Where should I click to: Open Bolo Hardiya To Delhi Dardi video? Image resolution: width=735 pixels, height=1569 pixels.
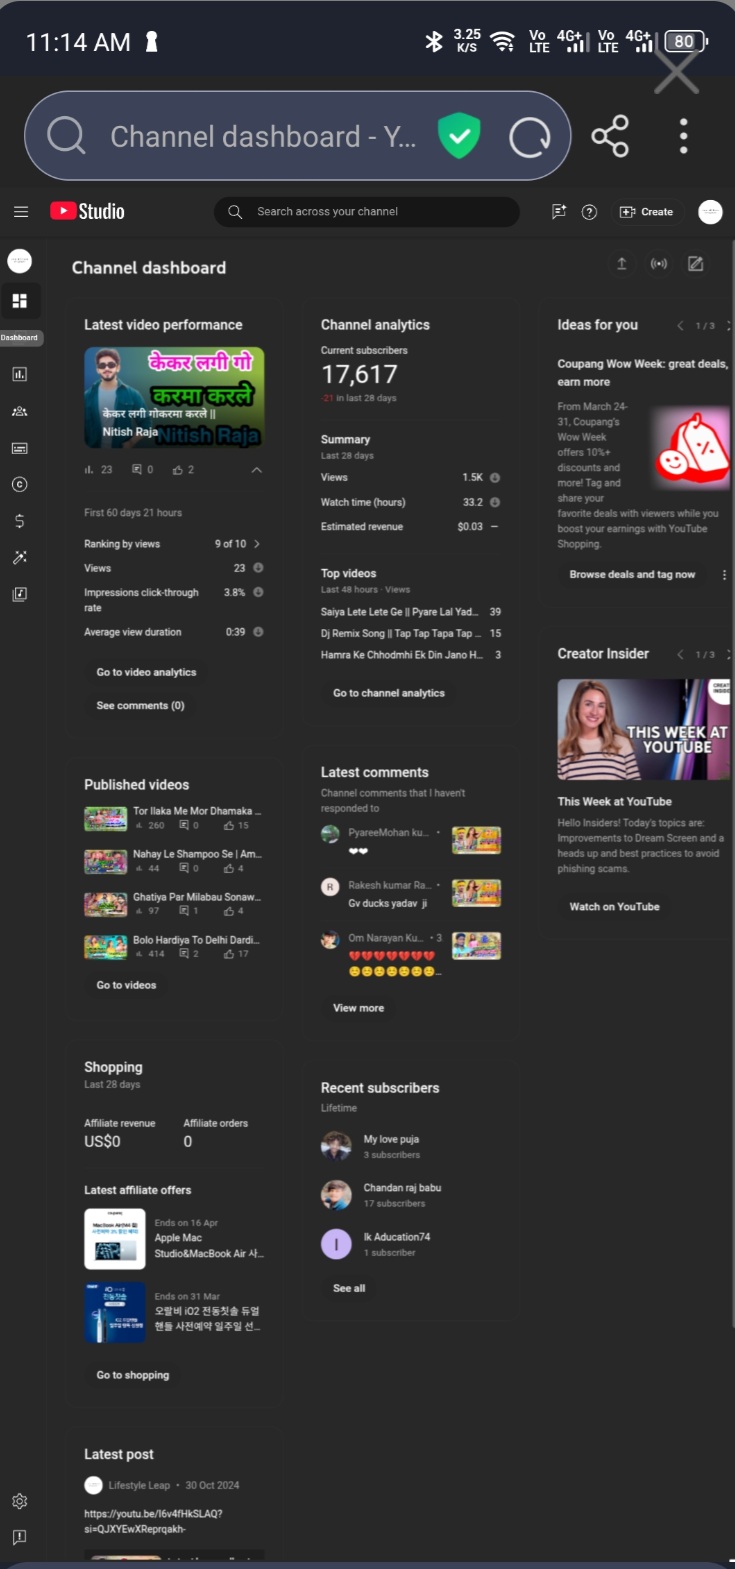[x=174, y=947]
